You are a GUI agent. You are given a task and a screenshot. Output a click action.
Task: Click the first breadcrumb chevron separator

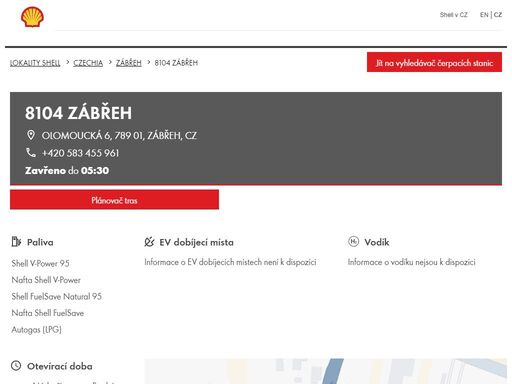pos(67,62)
